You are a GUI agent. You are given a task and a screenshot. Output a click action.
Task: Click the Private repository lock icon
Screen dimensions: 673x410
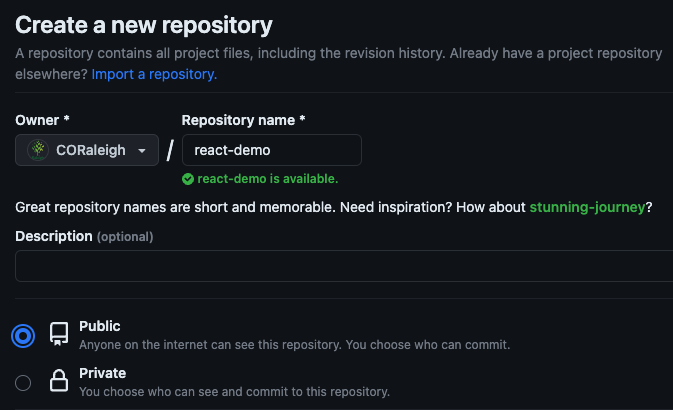(59, 381)
